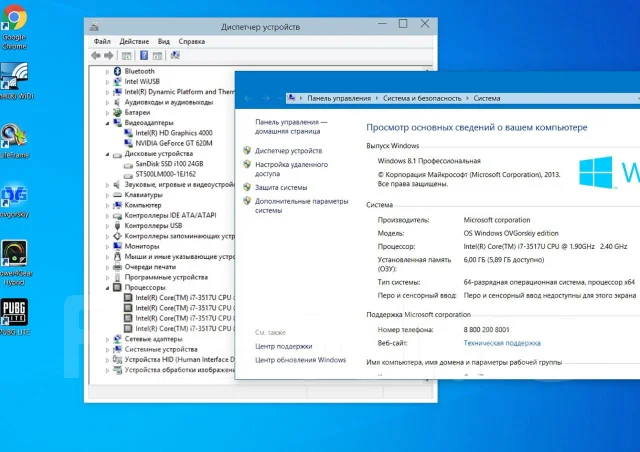The height and width of the screenshot is (452, 640).
Task: Select the Клавиатуры category icon
Action: [118, 195]
